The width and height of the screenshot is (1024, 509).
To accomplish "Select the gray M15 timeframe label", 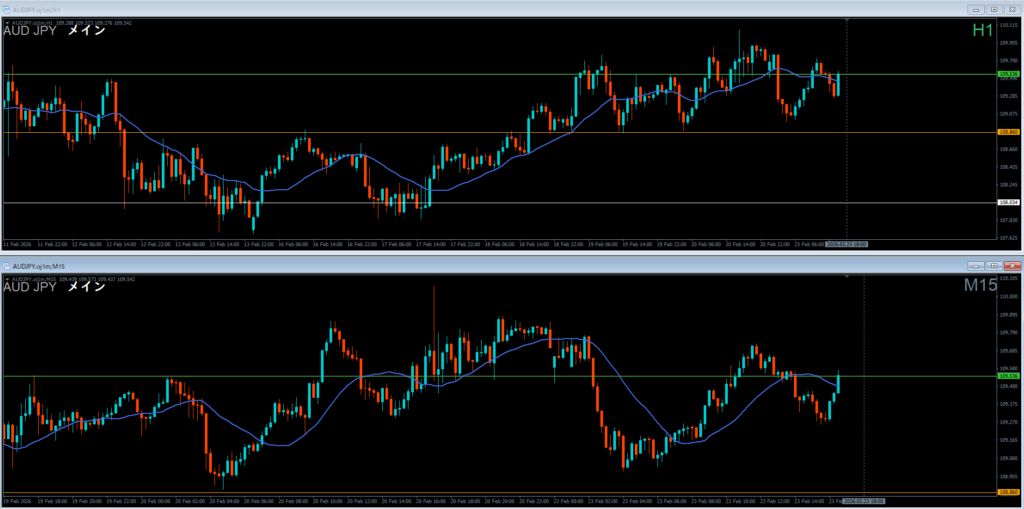I will [978, 286].
